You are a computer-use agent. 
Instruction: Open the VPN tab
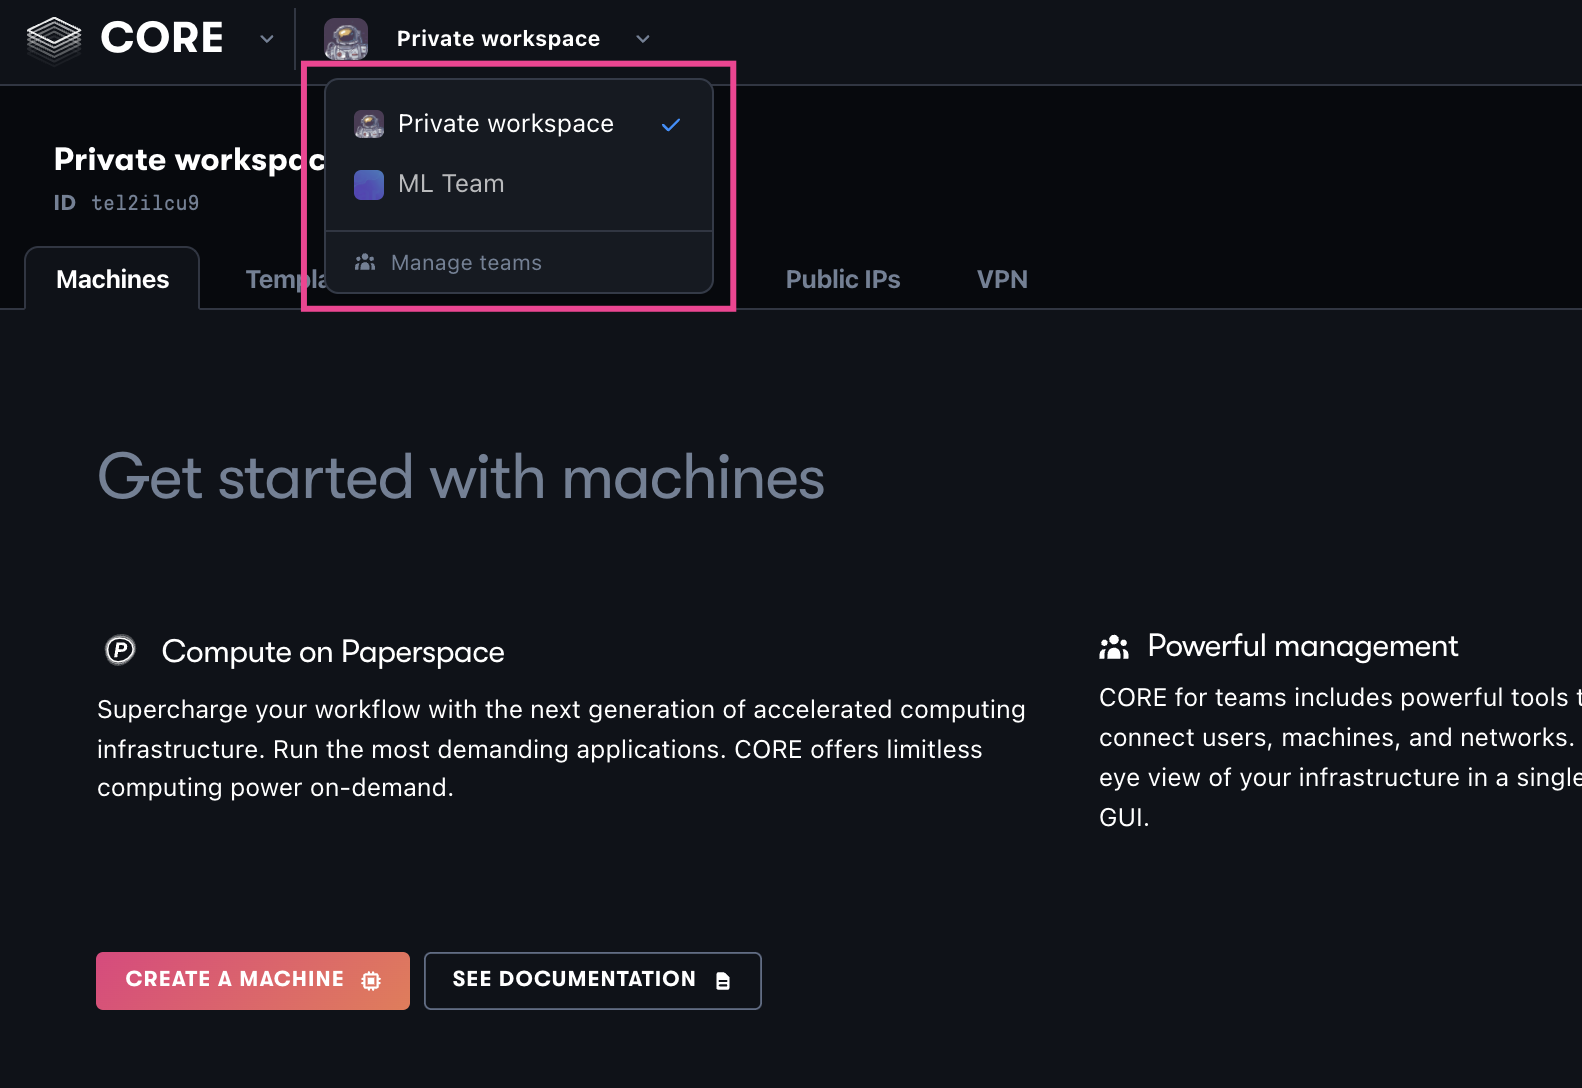click(x=1002, y=279)
